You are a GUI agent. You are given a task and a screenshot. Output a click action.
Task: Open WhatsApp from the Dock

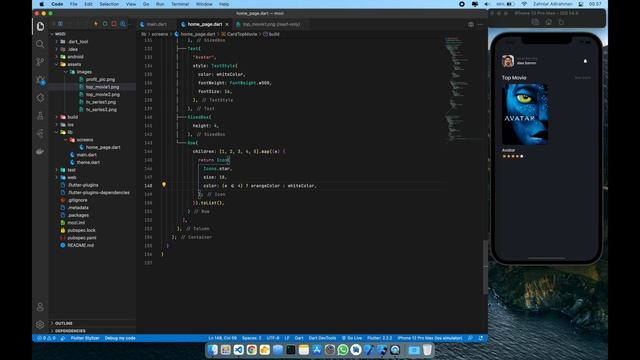[343, 350]
